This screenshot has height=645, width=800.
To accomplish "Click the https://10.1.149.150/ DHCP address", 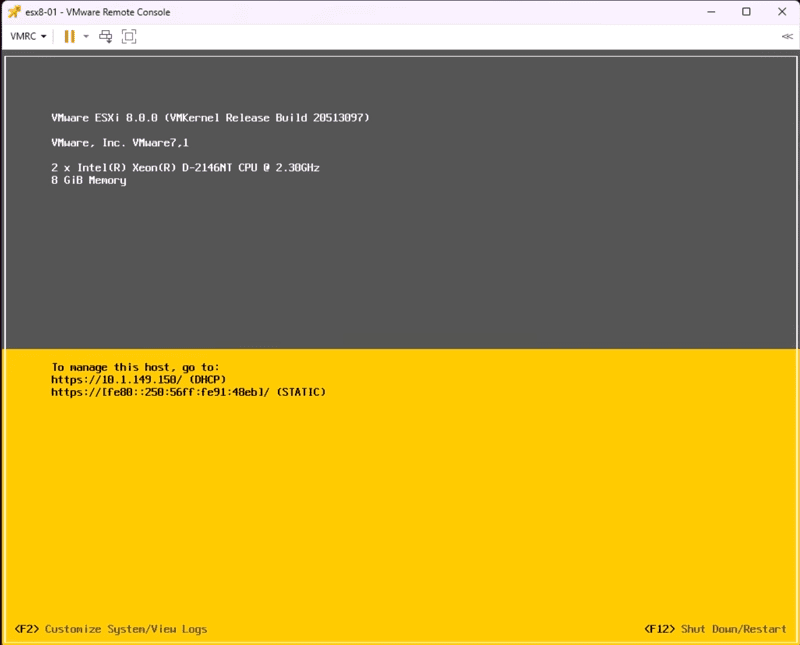I will click(138, 379).
